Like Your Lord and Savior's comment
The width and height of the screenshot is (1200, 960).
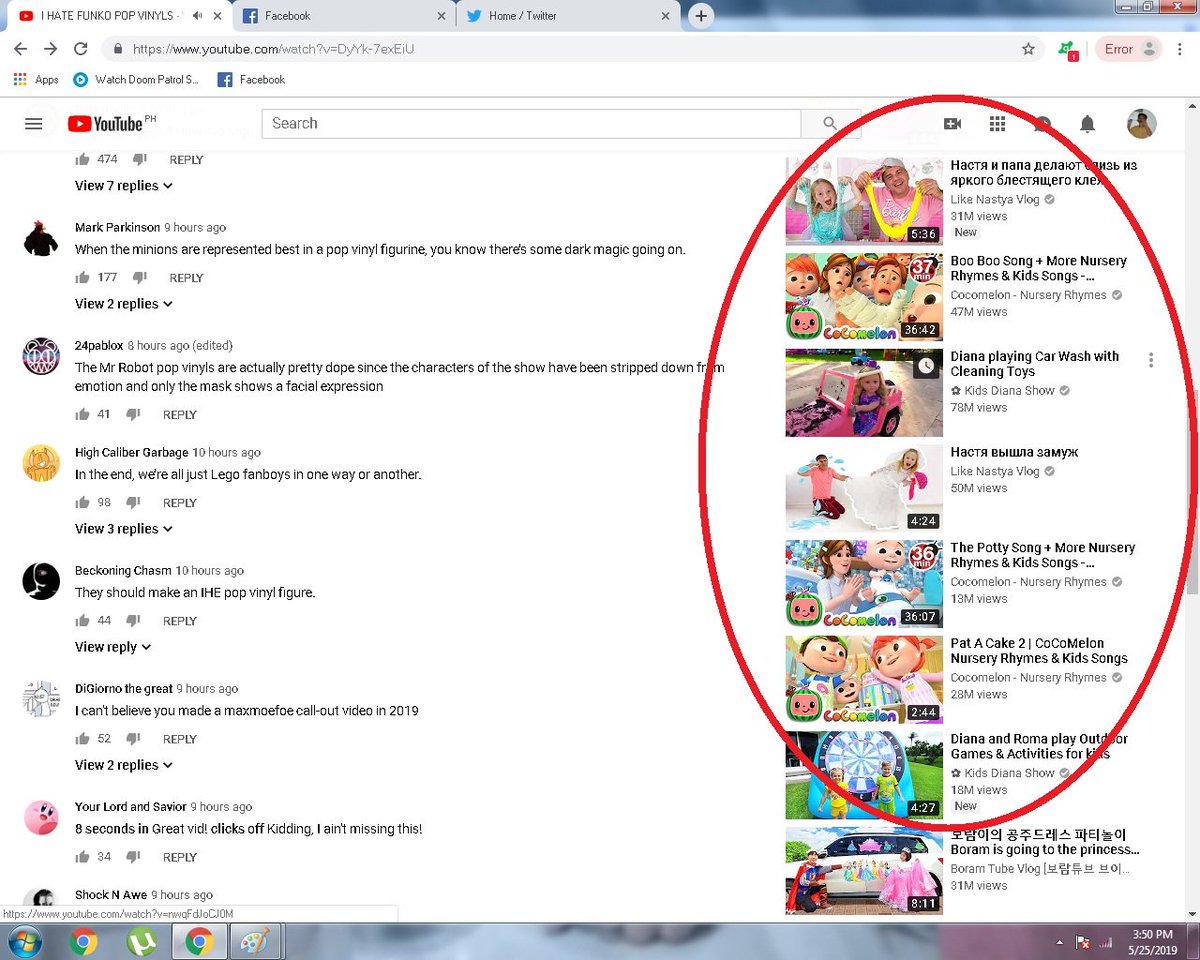coord(82,856)
